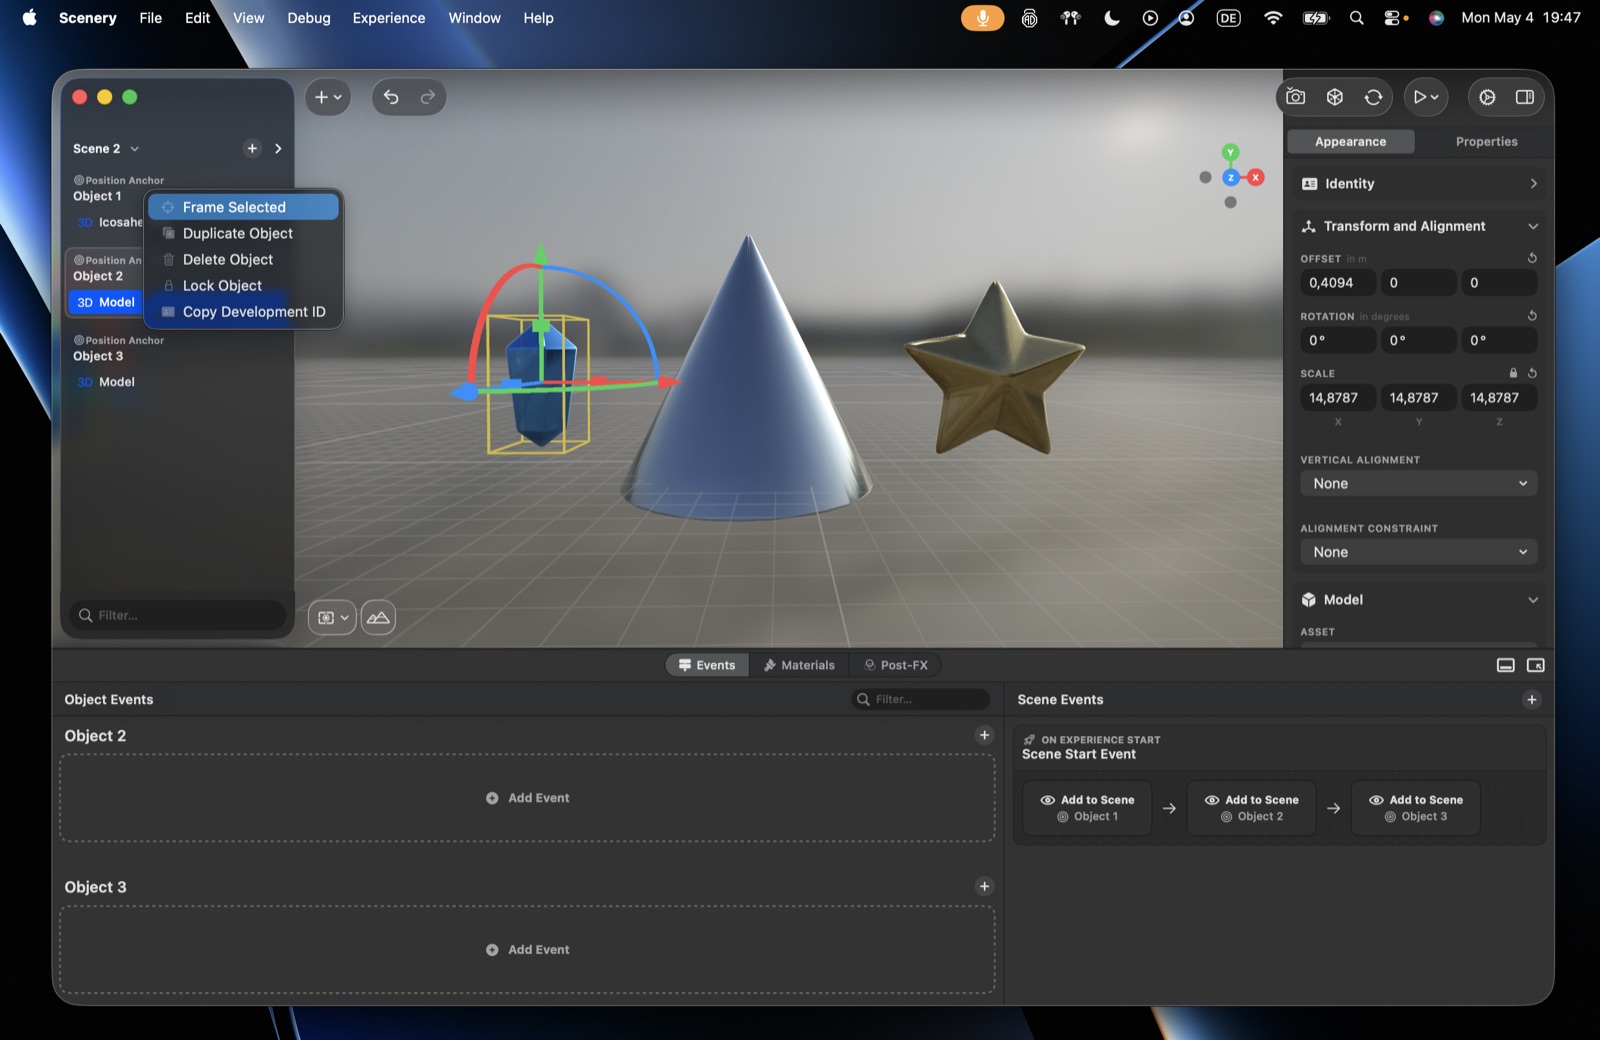Click the picture-in-picture panel icon
Viewport: 1600px width, 1040px height.
tap(1536, 665)
